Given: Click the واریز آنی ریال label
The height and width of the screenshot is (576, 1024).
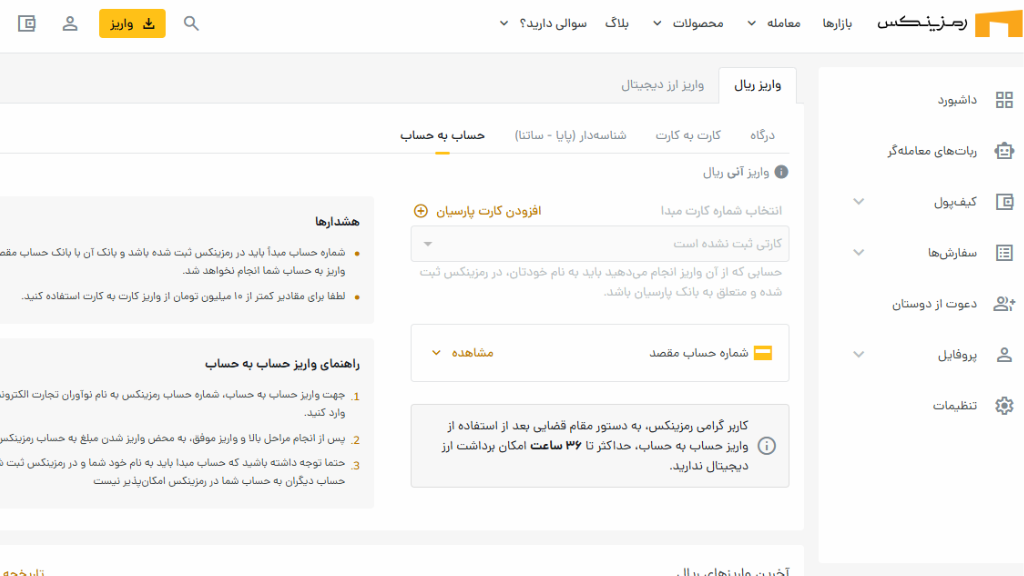Looking at the screenshot, I should click(736, 172).
